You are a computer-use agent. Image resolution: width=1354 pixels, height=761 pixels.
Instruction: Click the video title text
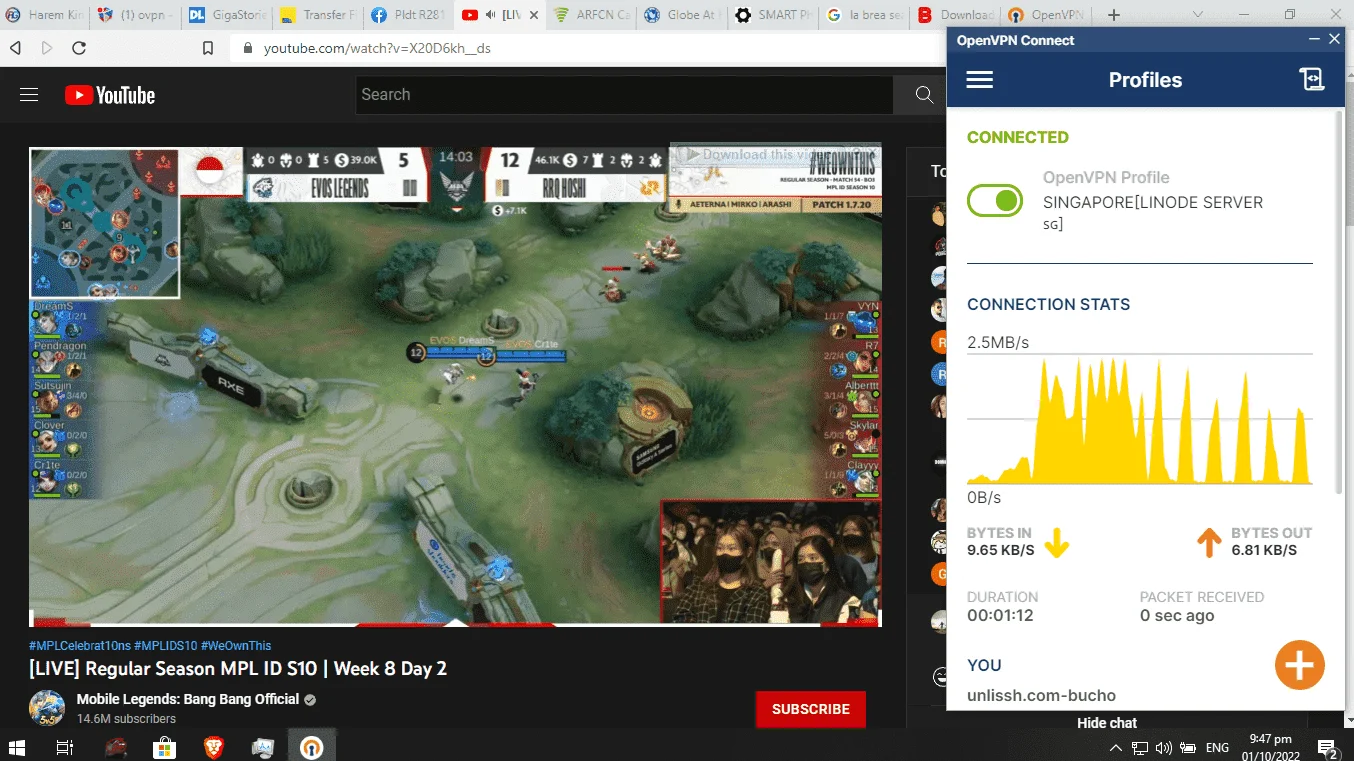[x=238, y=668]
